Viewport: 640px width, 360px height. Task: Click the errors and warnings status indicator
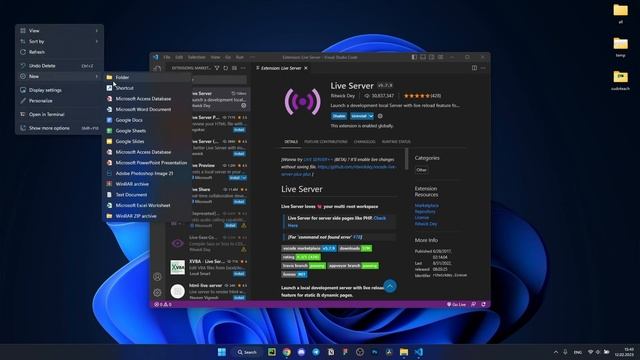click(162, 304)
